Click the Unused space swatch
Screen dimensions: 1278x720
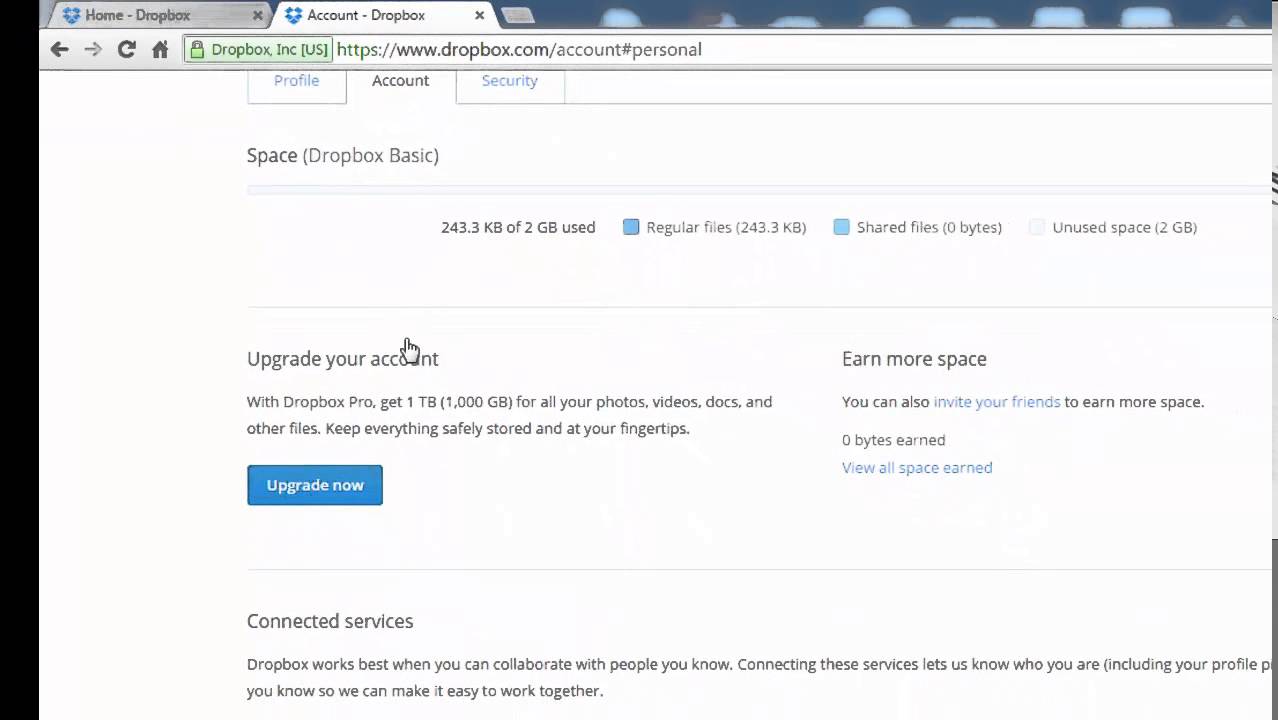1037,227
